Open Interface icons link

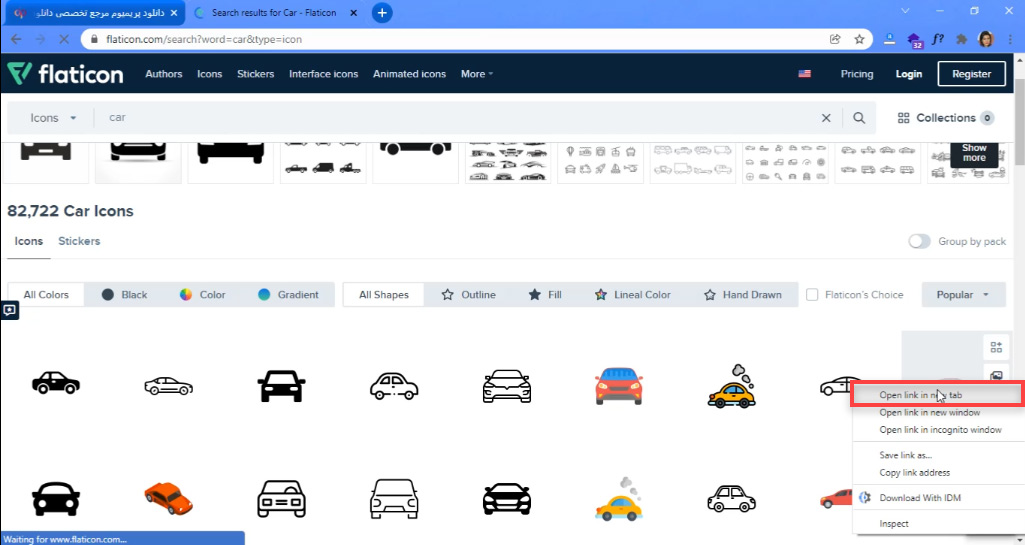point(324,74)
